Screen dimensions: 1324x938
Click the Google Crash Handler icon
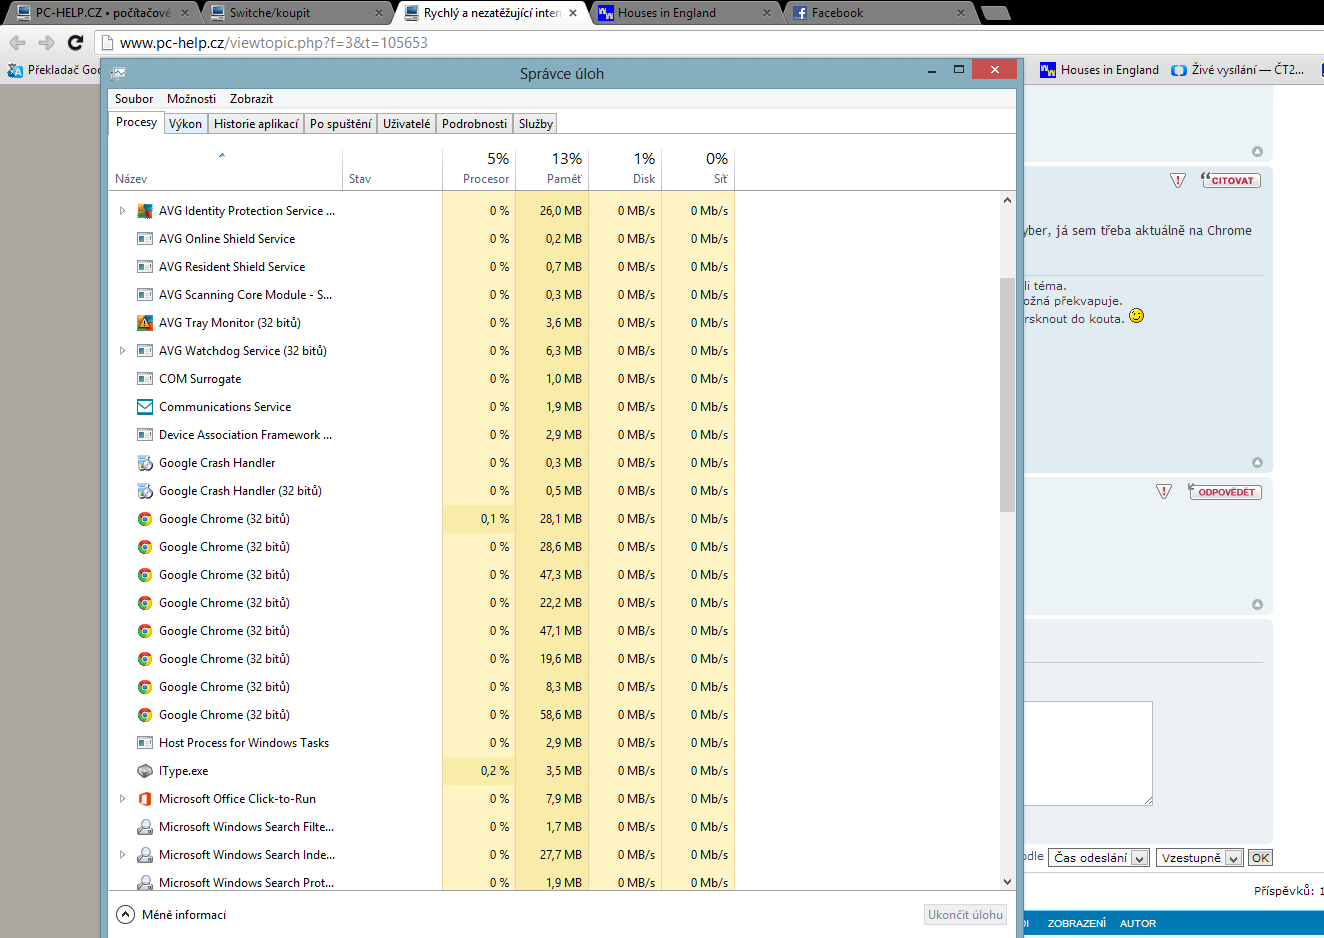pos(145,463)
